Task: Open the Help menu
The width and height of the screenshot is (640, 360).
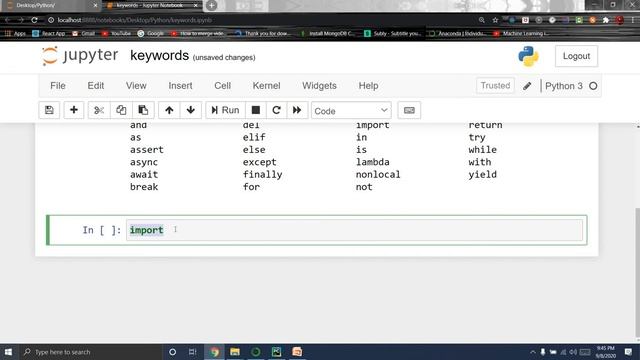Action: (368, 86)
